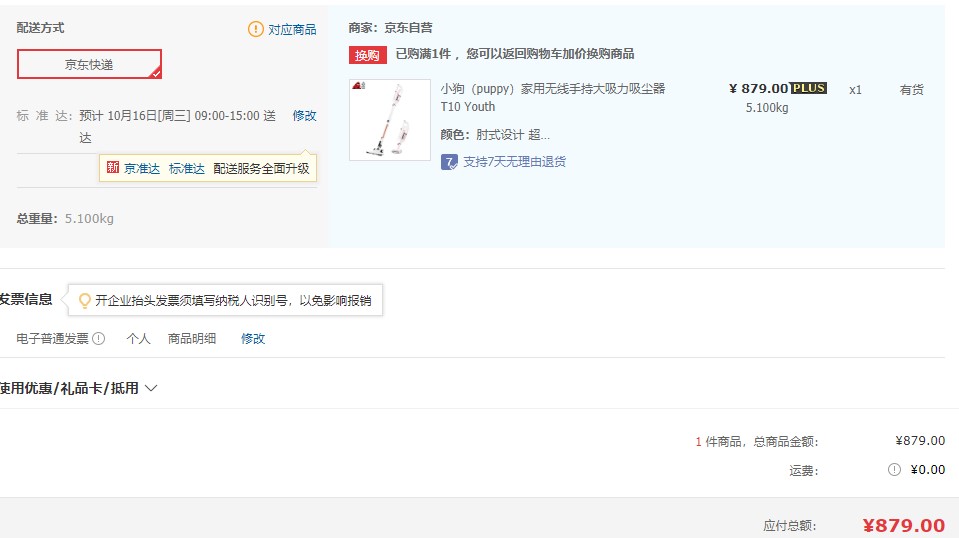959x538 pixels.
Task: Open the 京准达 link
Action: (x=142, y=168)
